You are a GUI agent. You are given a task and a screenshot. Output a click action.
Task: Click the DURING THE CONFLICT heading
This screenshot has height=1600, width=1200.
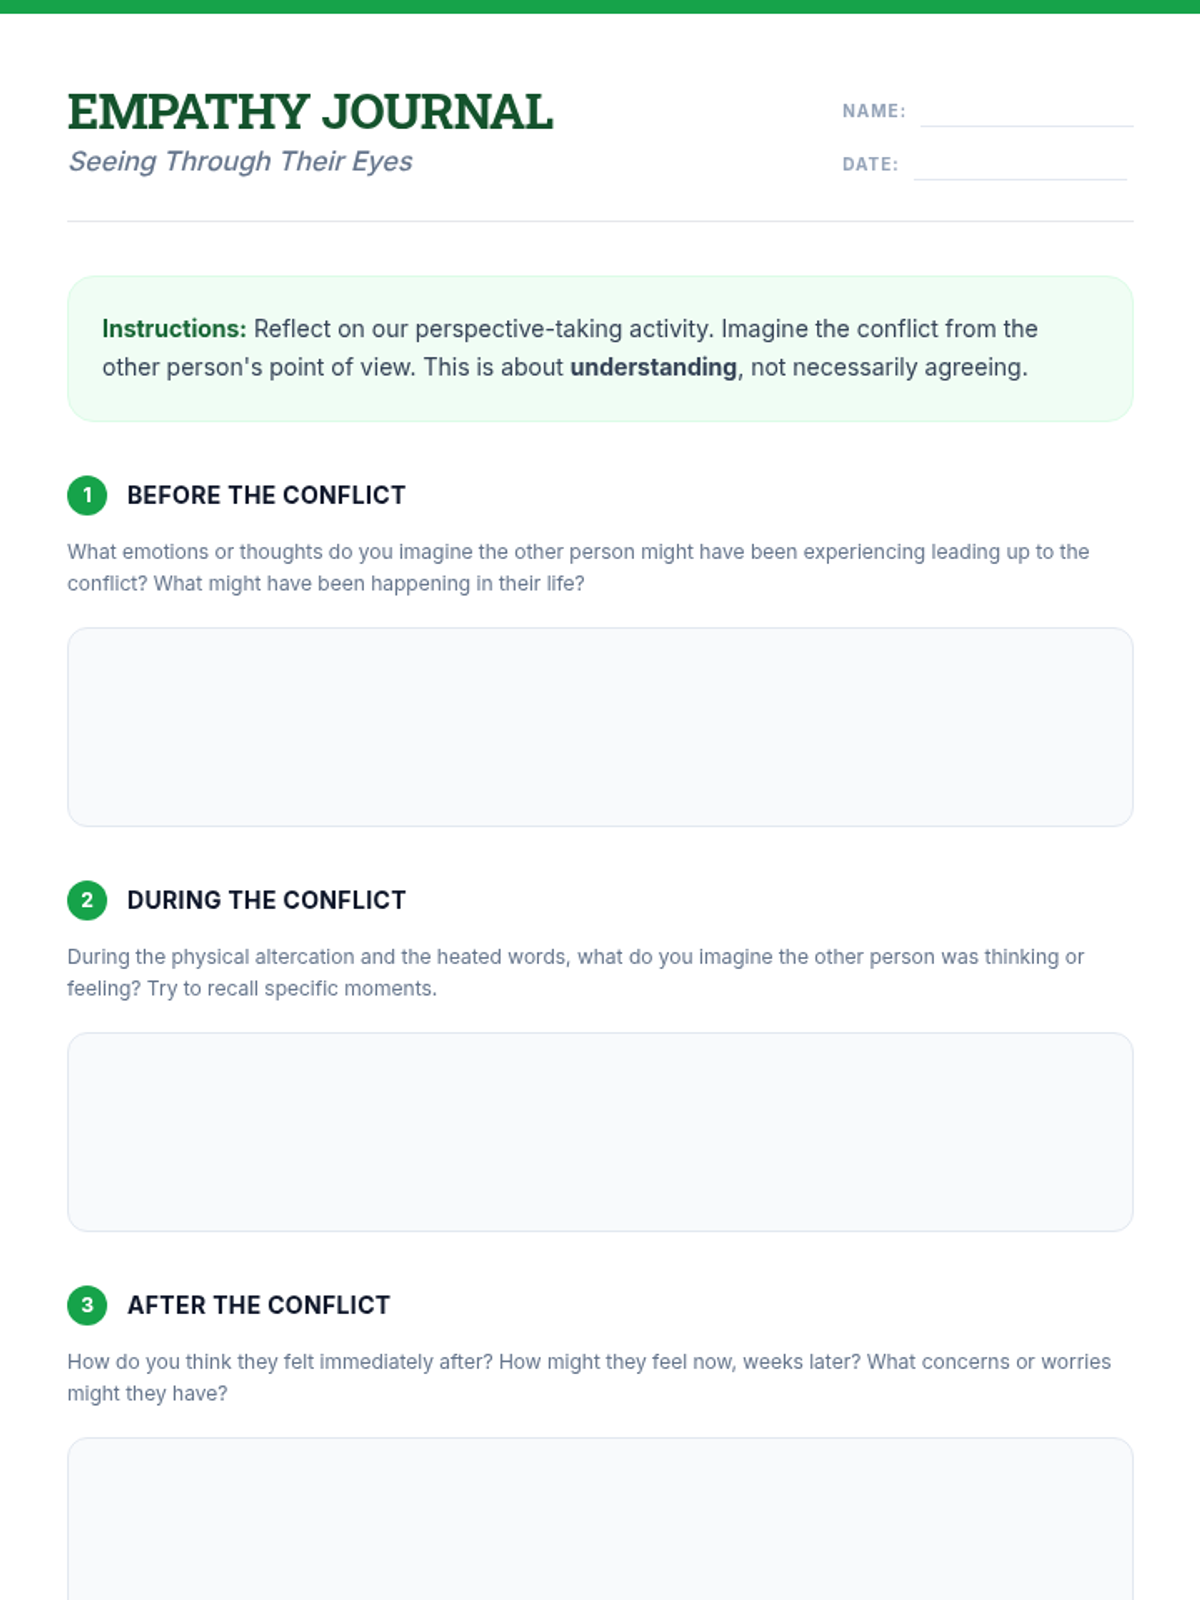[x=266, y=900]
